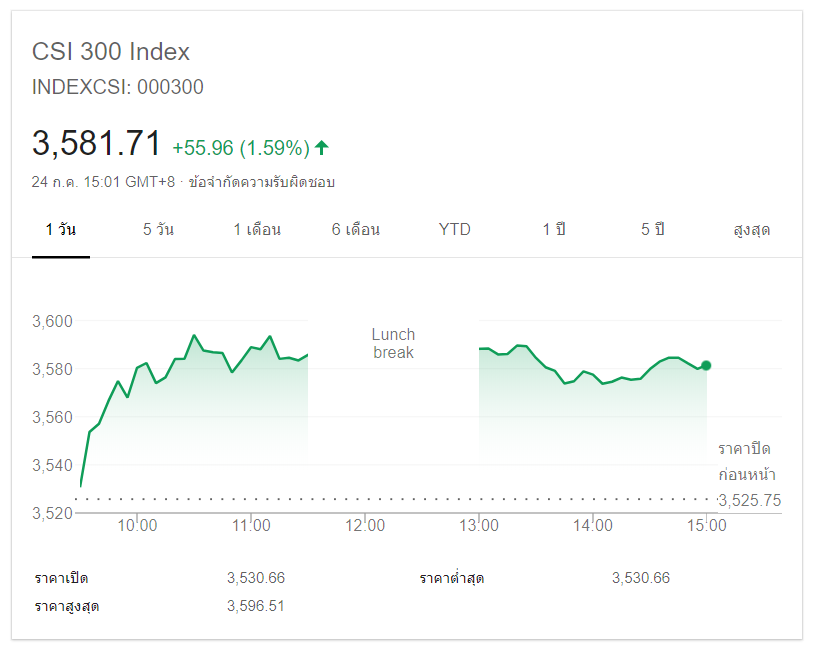Select the 1 วัน tab
The width and height of the screenshot is (813, 648).
tap(60, 230)
